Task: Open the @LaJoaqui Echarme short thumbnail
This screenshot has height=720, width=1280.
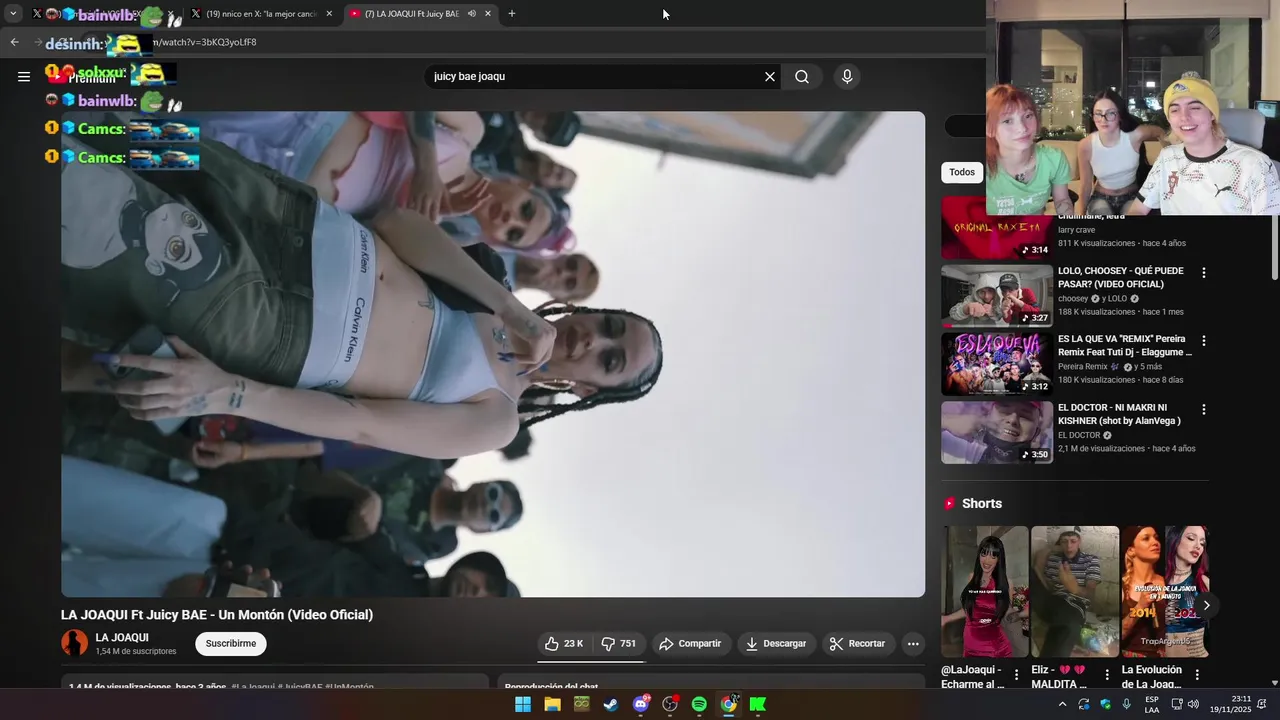Action: 985,591
